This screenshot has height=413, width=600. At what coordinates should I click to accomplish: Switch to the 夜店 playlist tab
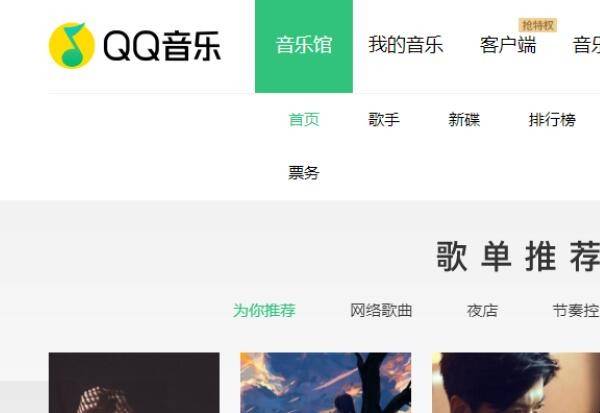482,310
